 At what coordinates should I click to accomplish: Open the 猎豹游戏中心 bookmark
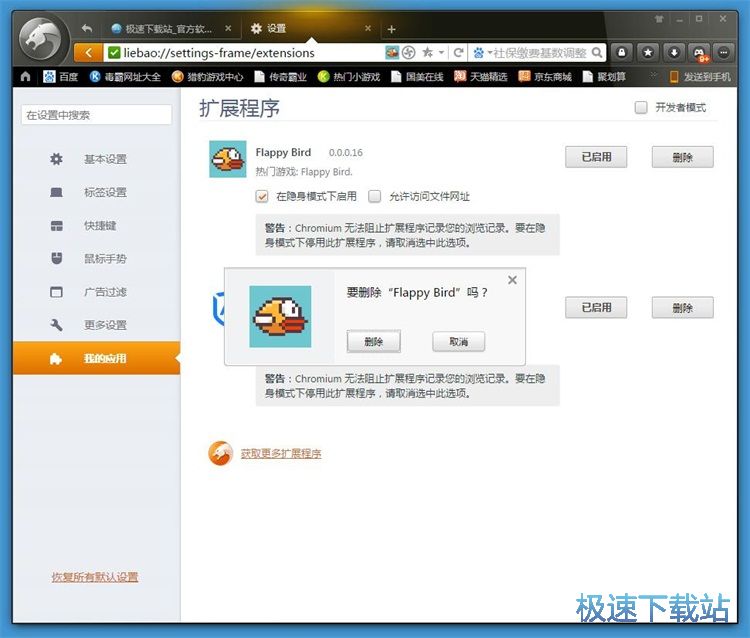(x=207, y=77)
